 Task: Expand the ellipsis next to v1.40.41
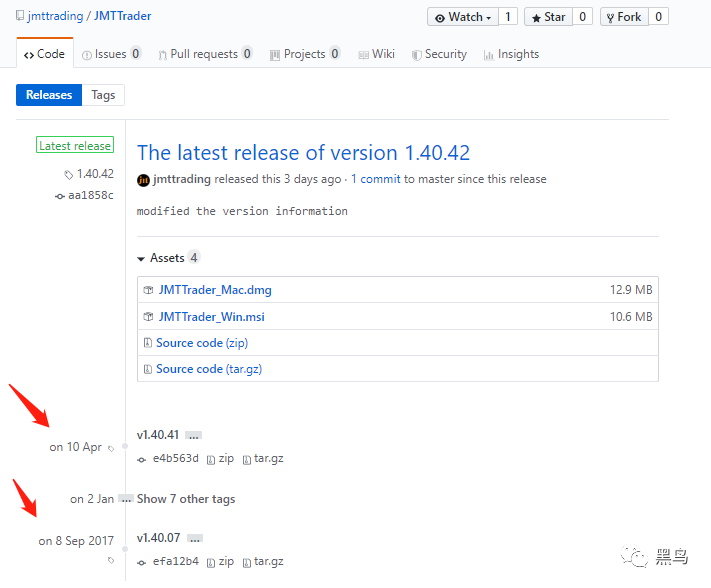[194, 436]
